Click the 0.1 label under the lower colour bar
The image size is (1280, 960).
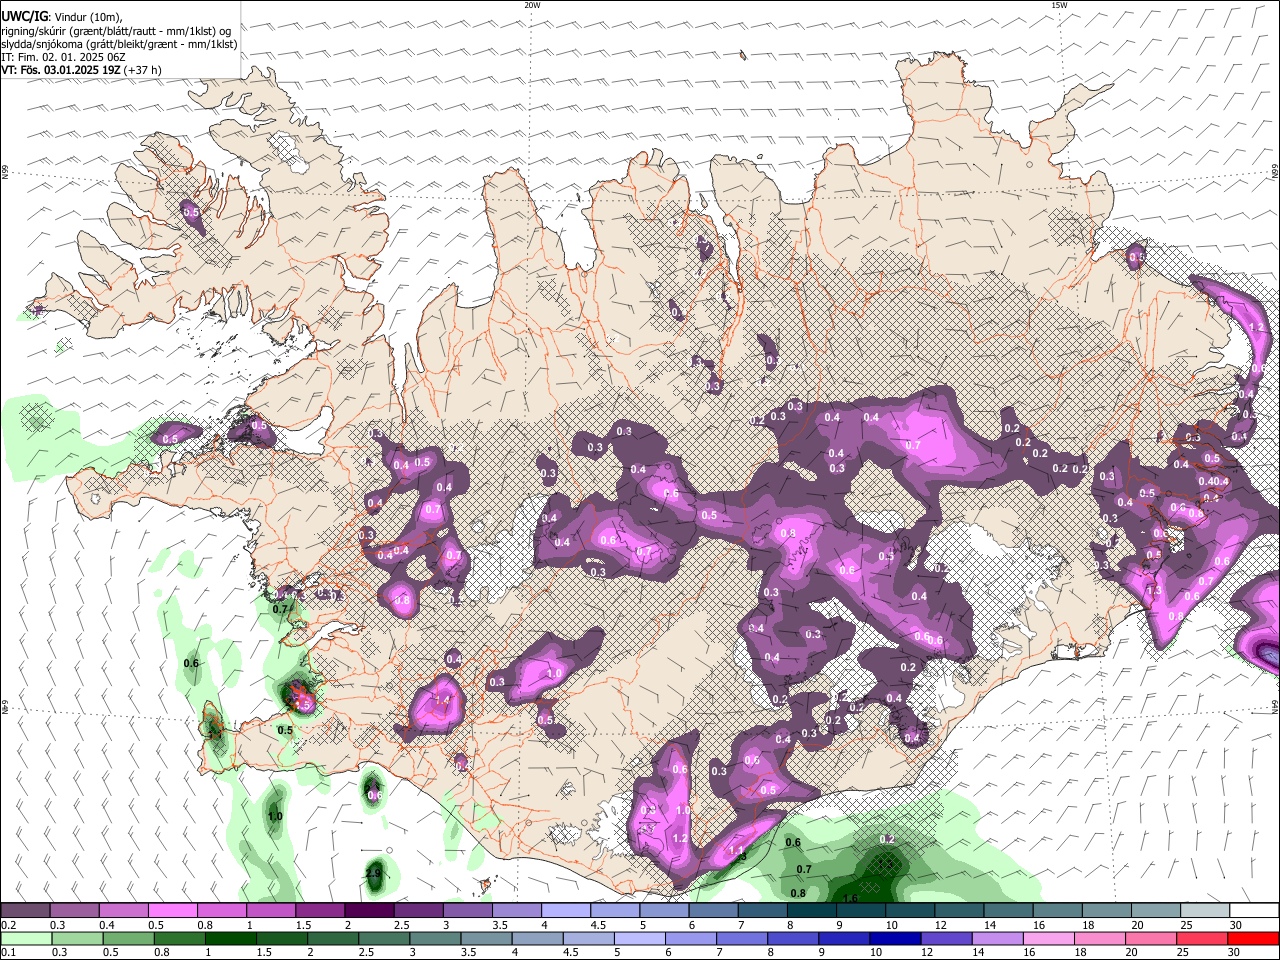[8, 953]
